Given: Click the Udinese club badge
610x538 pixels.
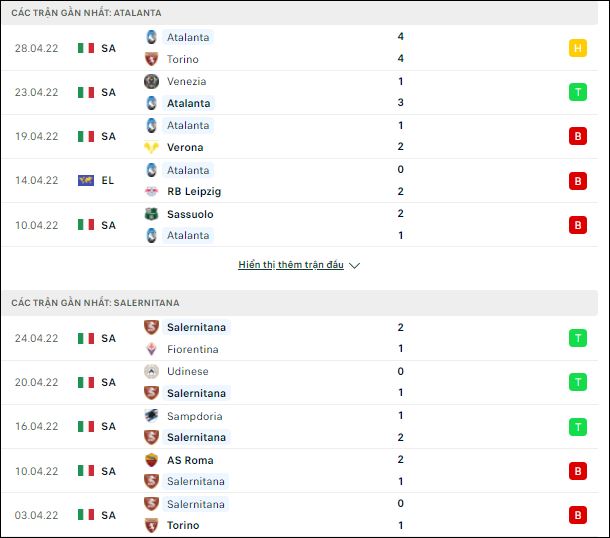Looking at the screenshot, I should [151, 372].
